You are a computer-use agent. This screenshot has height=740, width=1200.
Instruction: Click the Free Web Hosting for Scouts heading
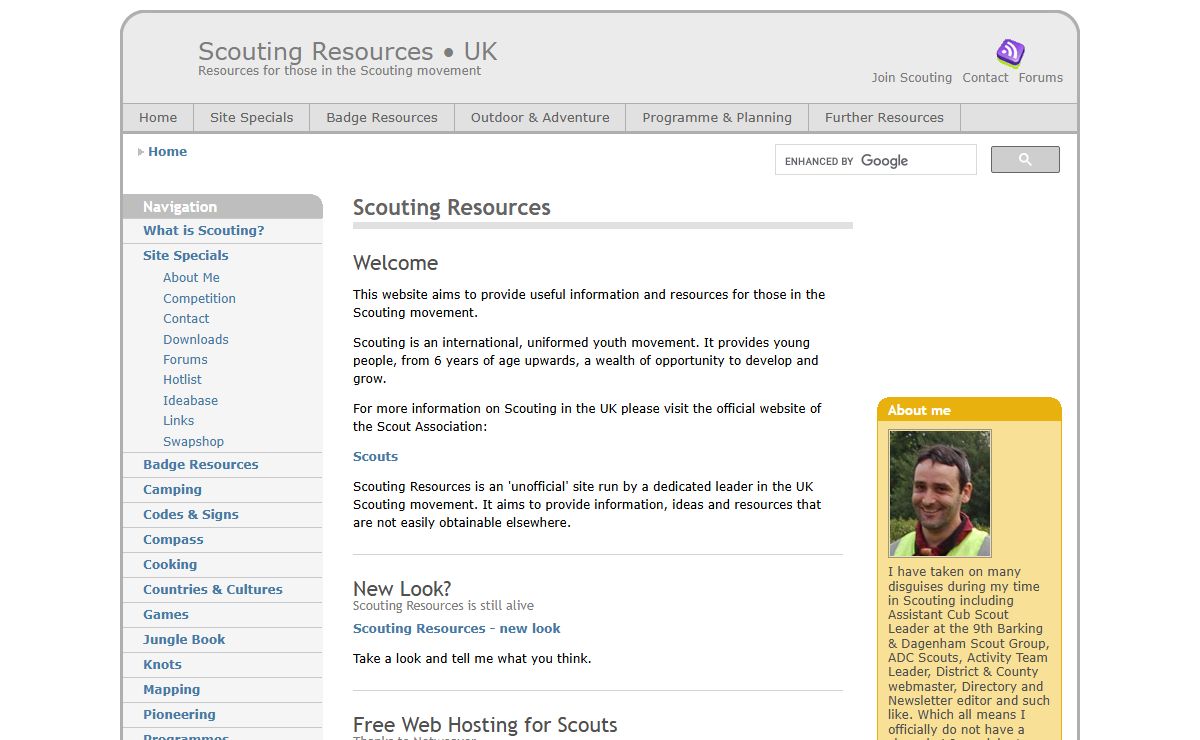pos(485,725)
